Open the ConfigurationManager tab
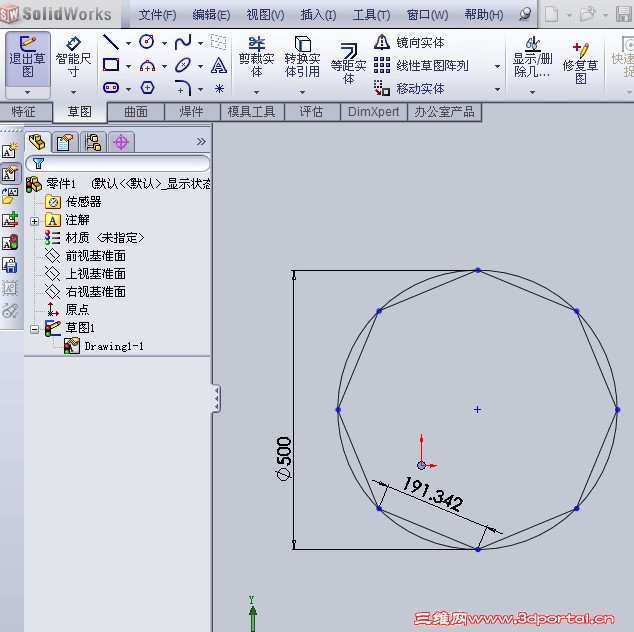The image size is (634, 632). (93, 142)
